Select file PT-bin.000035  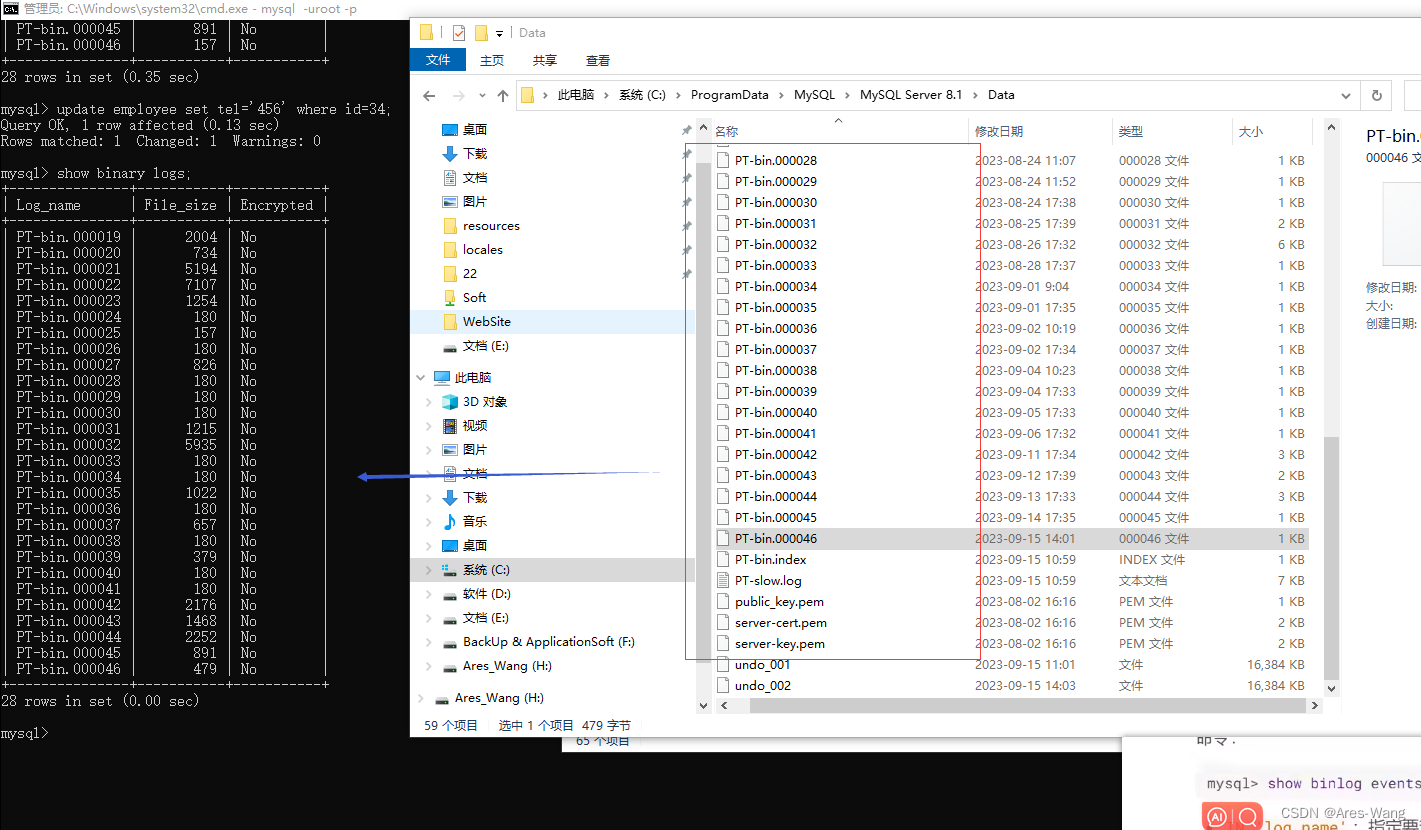coord(776,307)
